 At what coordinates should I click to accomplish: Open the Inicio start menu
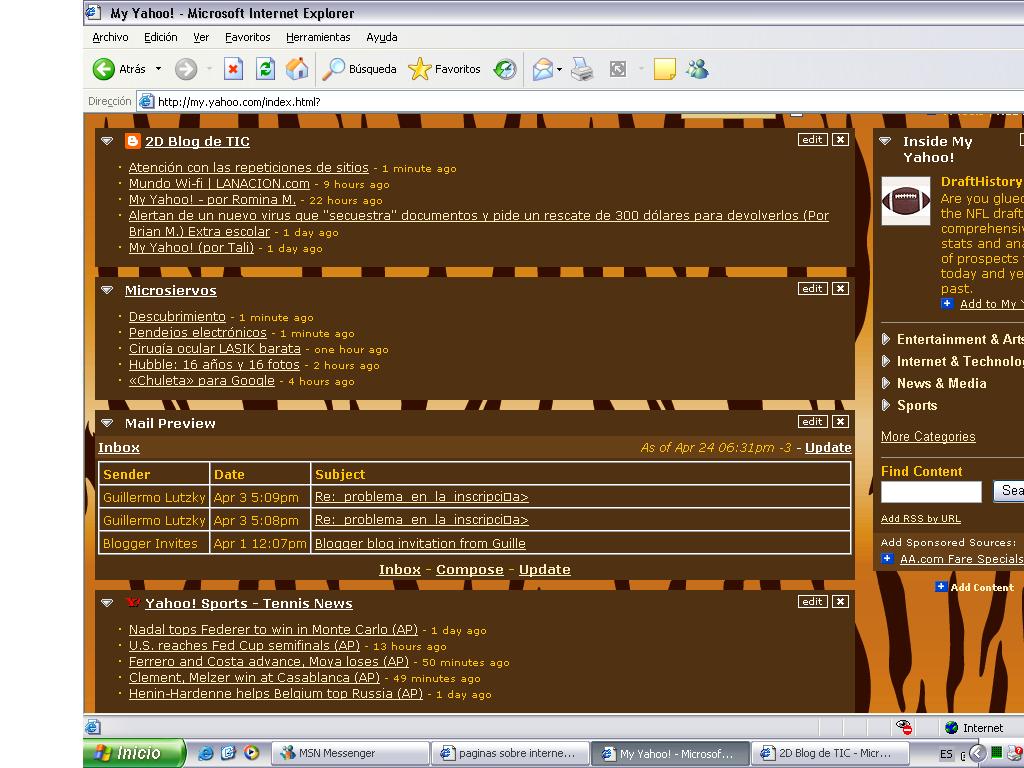click(x=135, y=753)
